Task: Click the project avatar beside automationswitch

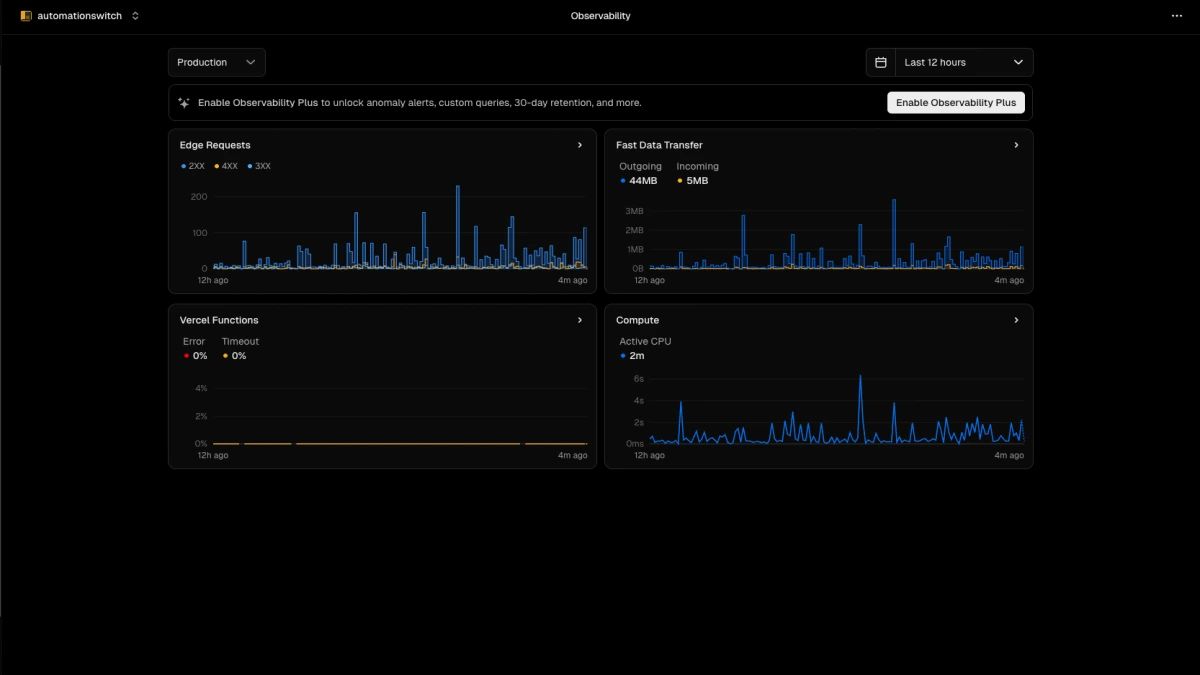Action: (27, 15)
